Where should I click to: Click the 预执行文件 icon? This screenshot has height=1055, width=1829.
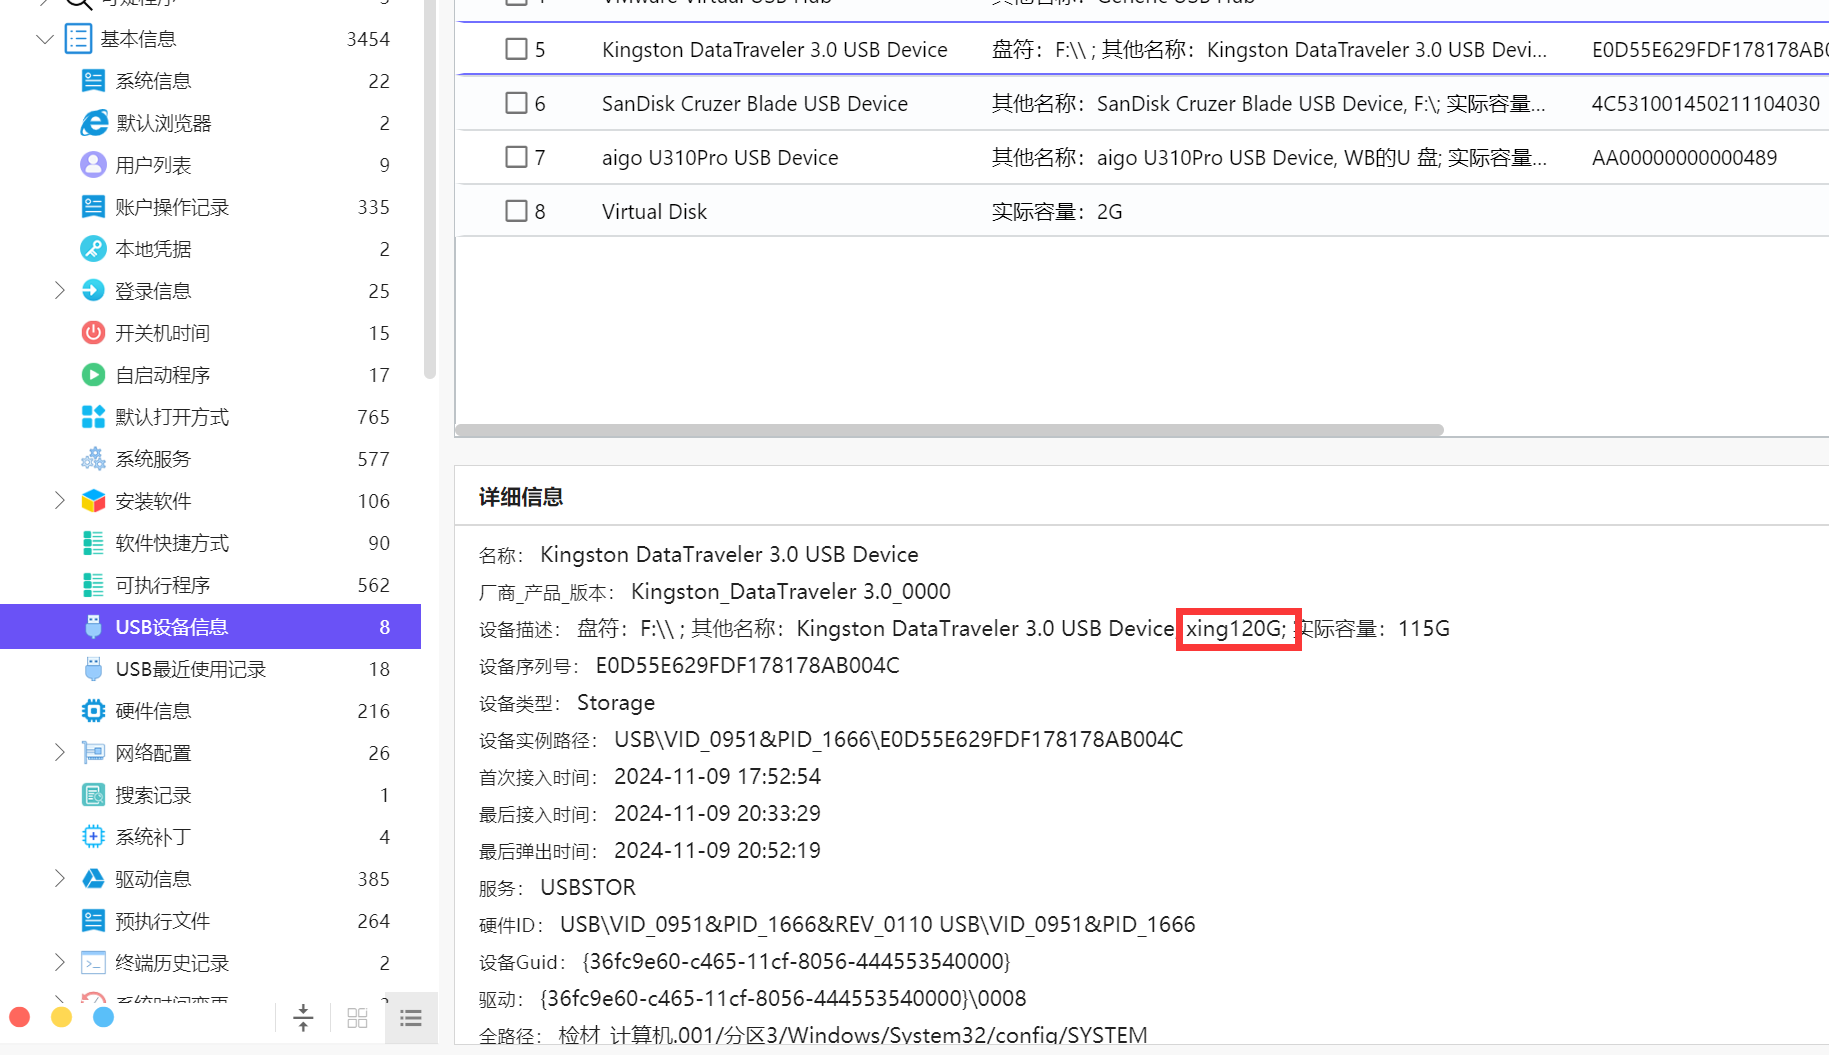[93, 921]
